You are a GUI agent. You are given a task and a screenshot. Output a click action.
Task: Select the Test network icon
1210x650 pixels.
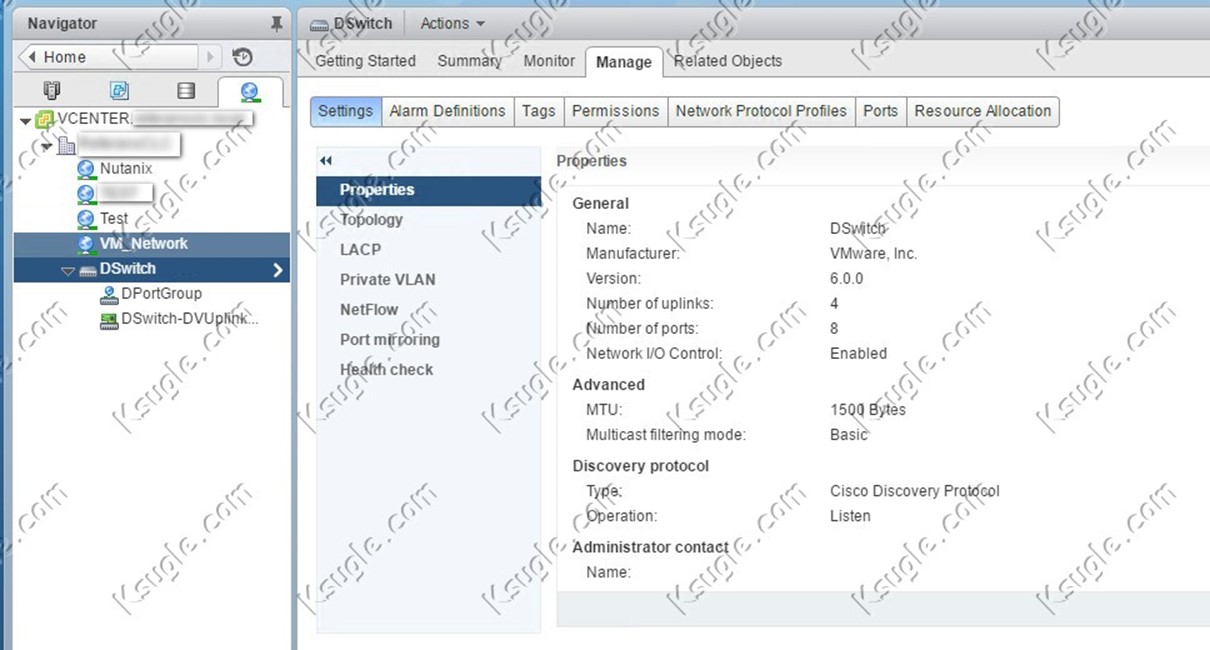pos(86,218)
